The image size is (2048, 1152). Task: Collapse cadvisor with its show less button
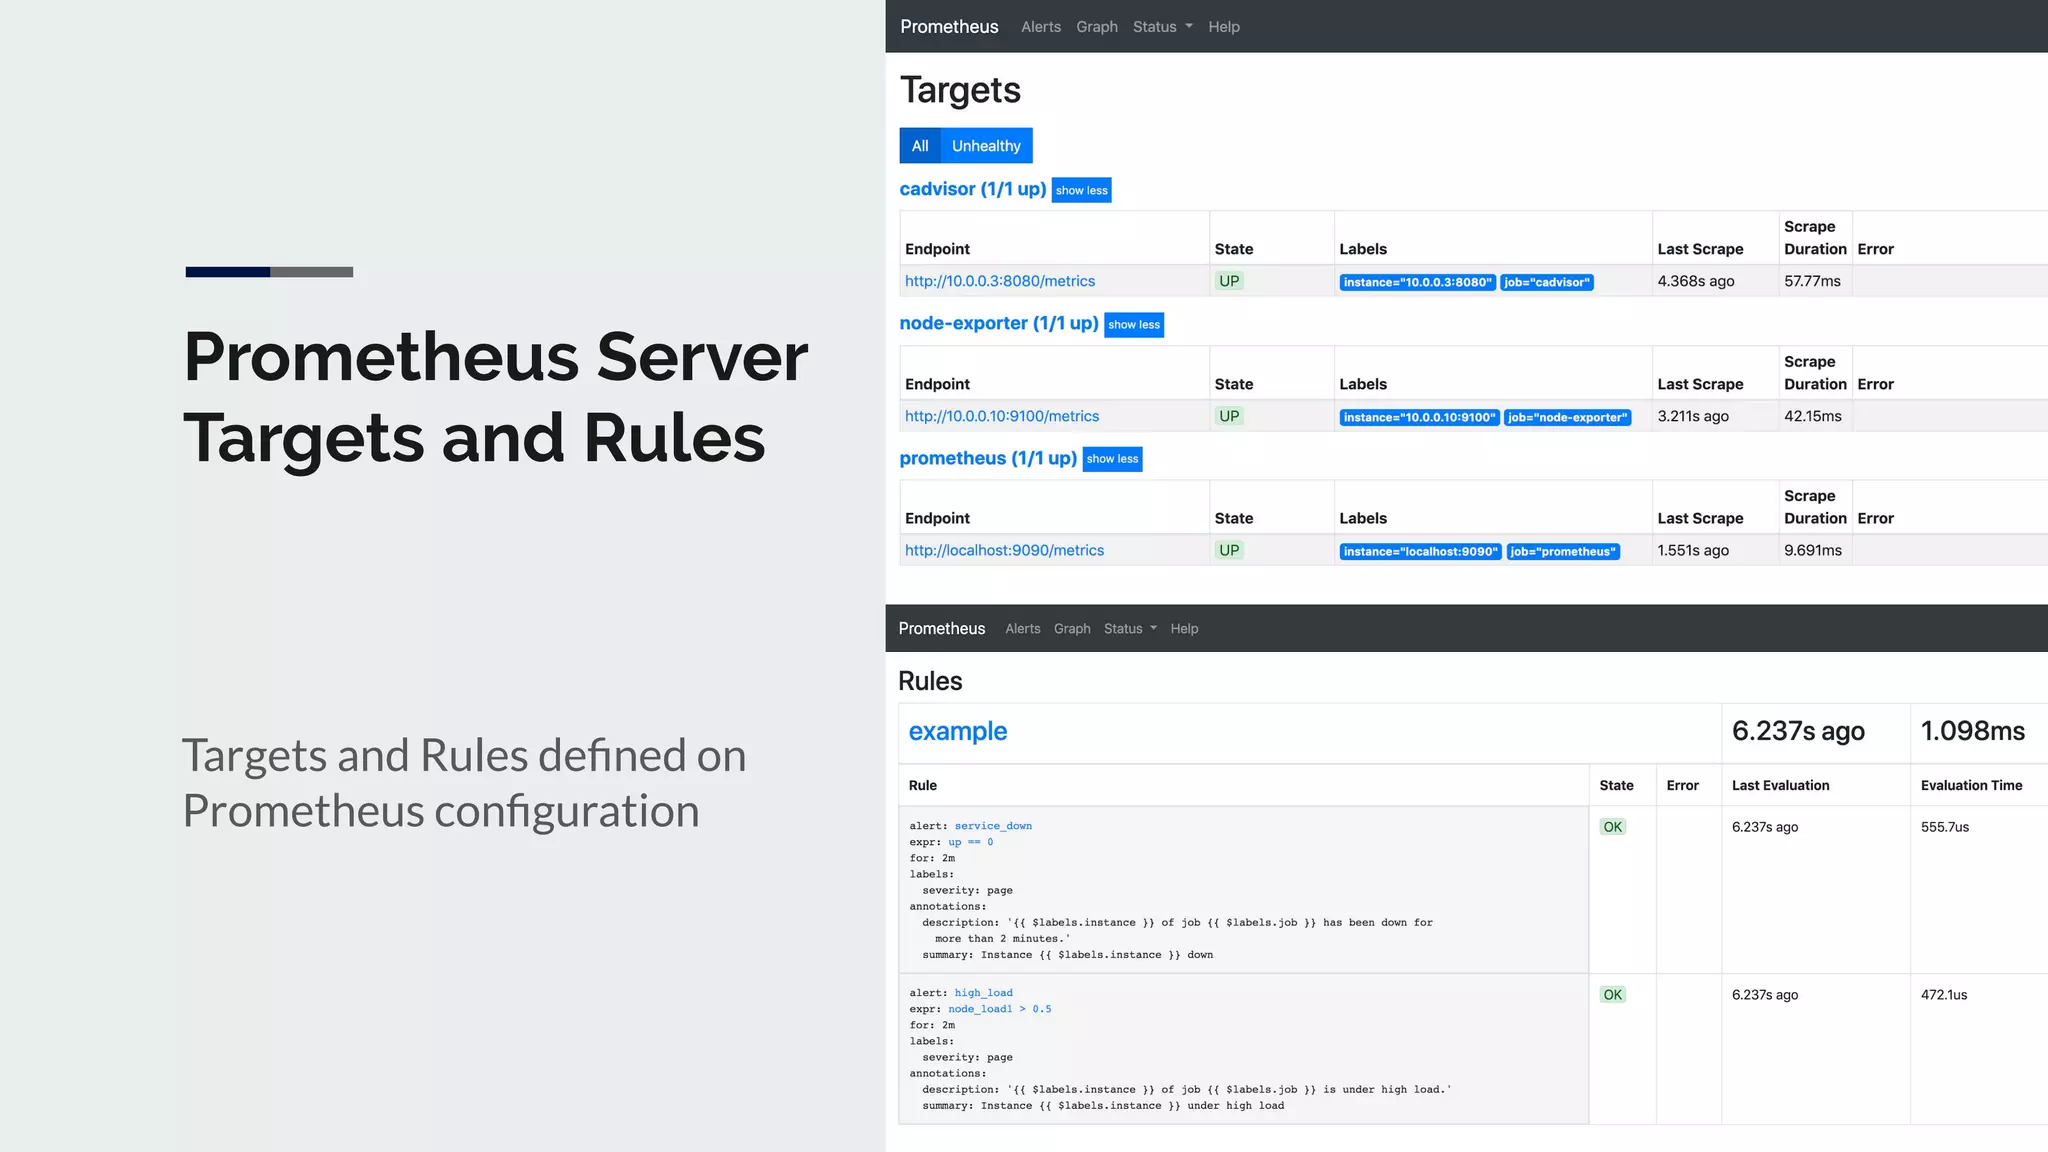pyautogui.click(x=1081, y=190)
